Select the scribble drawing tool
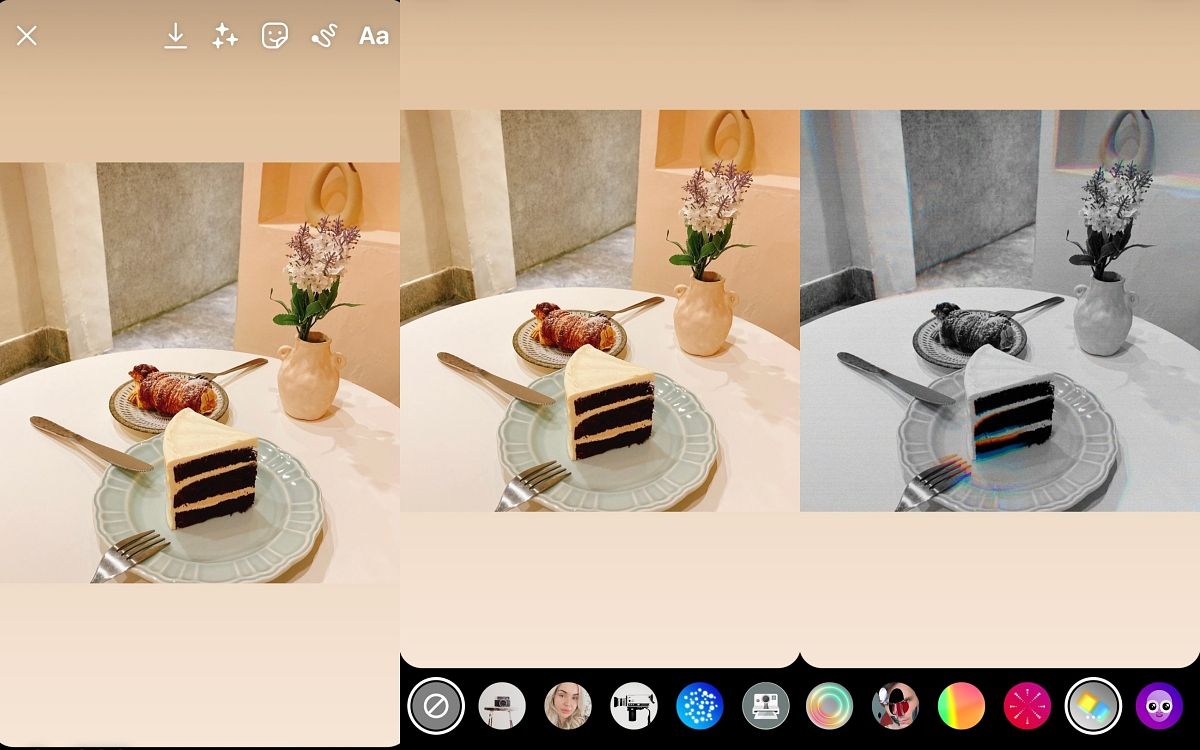 pos(323,36)
